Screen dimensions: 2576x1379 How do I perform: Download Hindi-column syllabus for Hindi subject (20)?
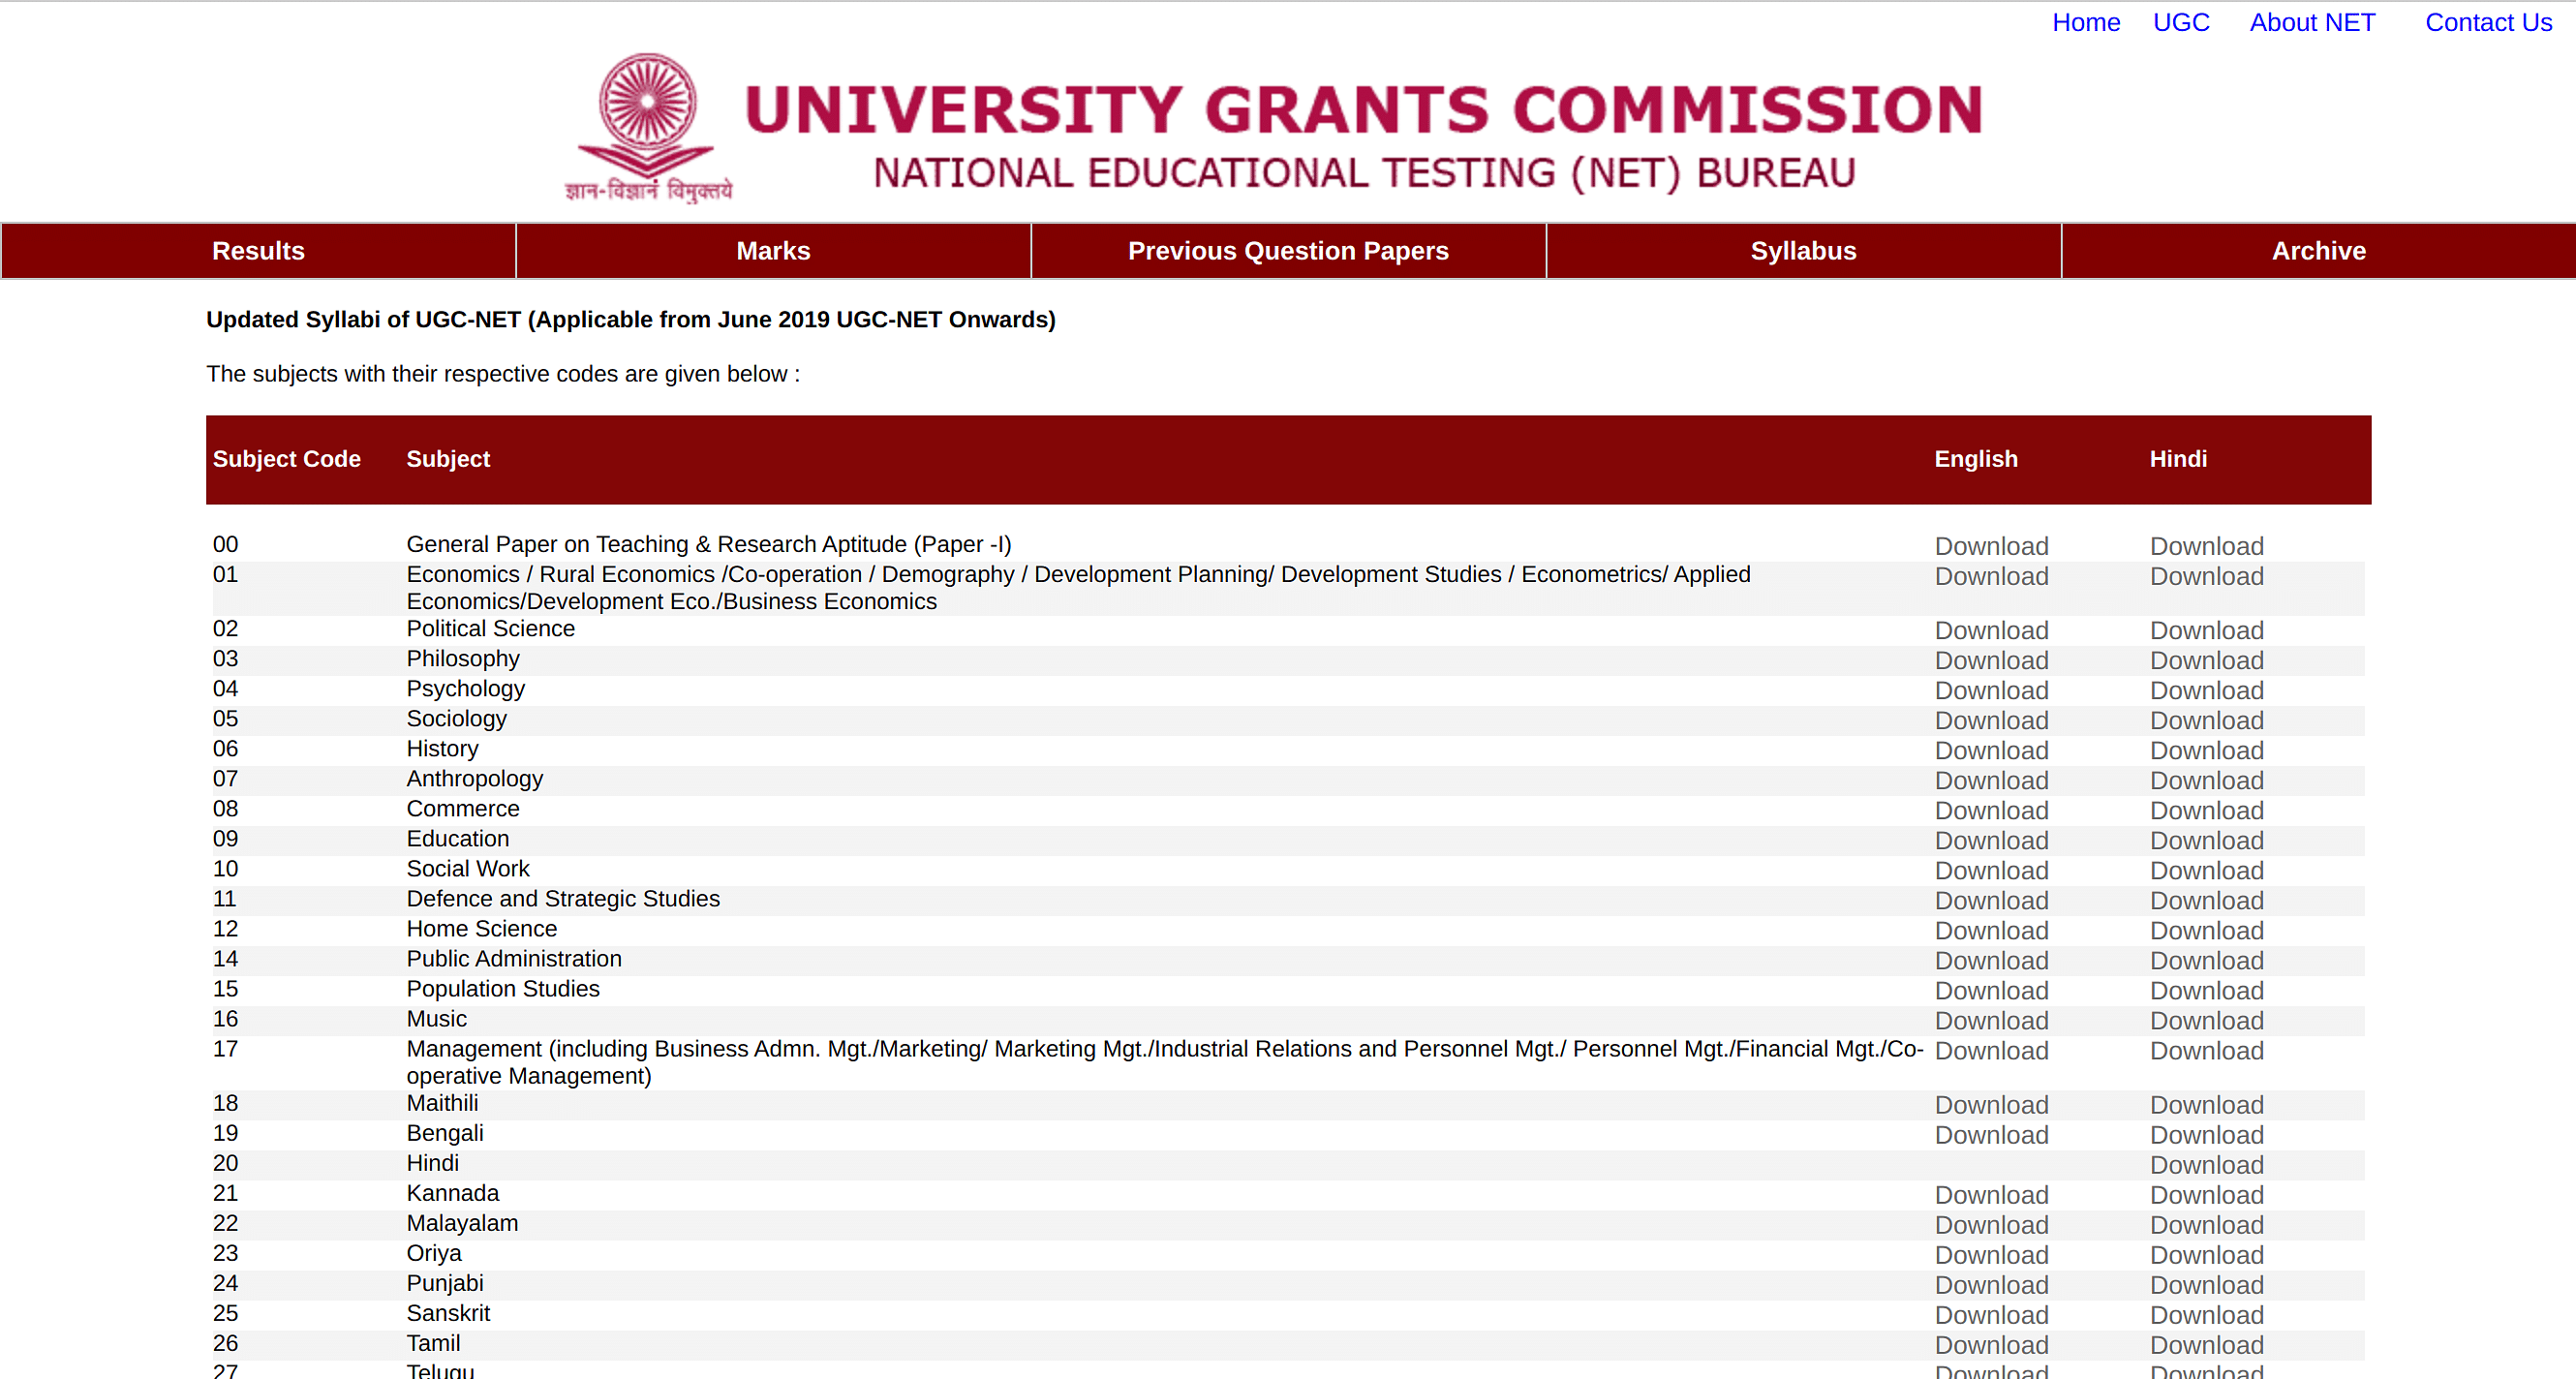[2206, 1164]
